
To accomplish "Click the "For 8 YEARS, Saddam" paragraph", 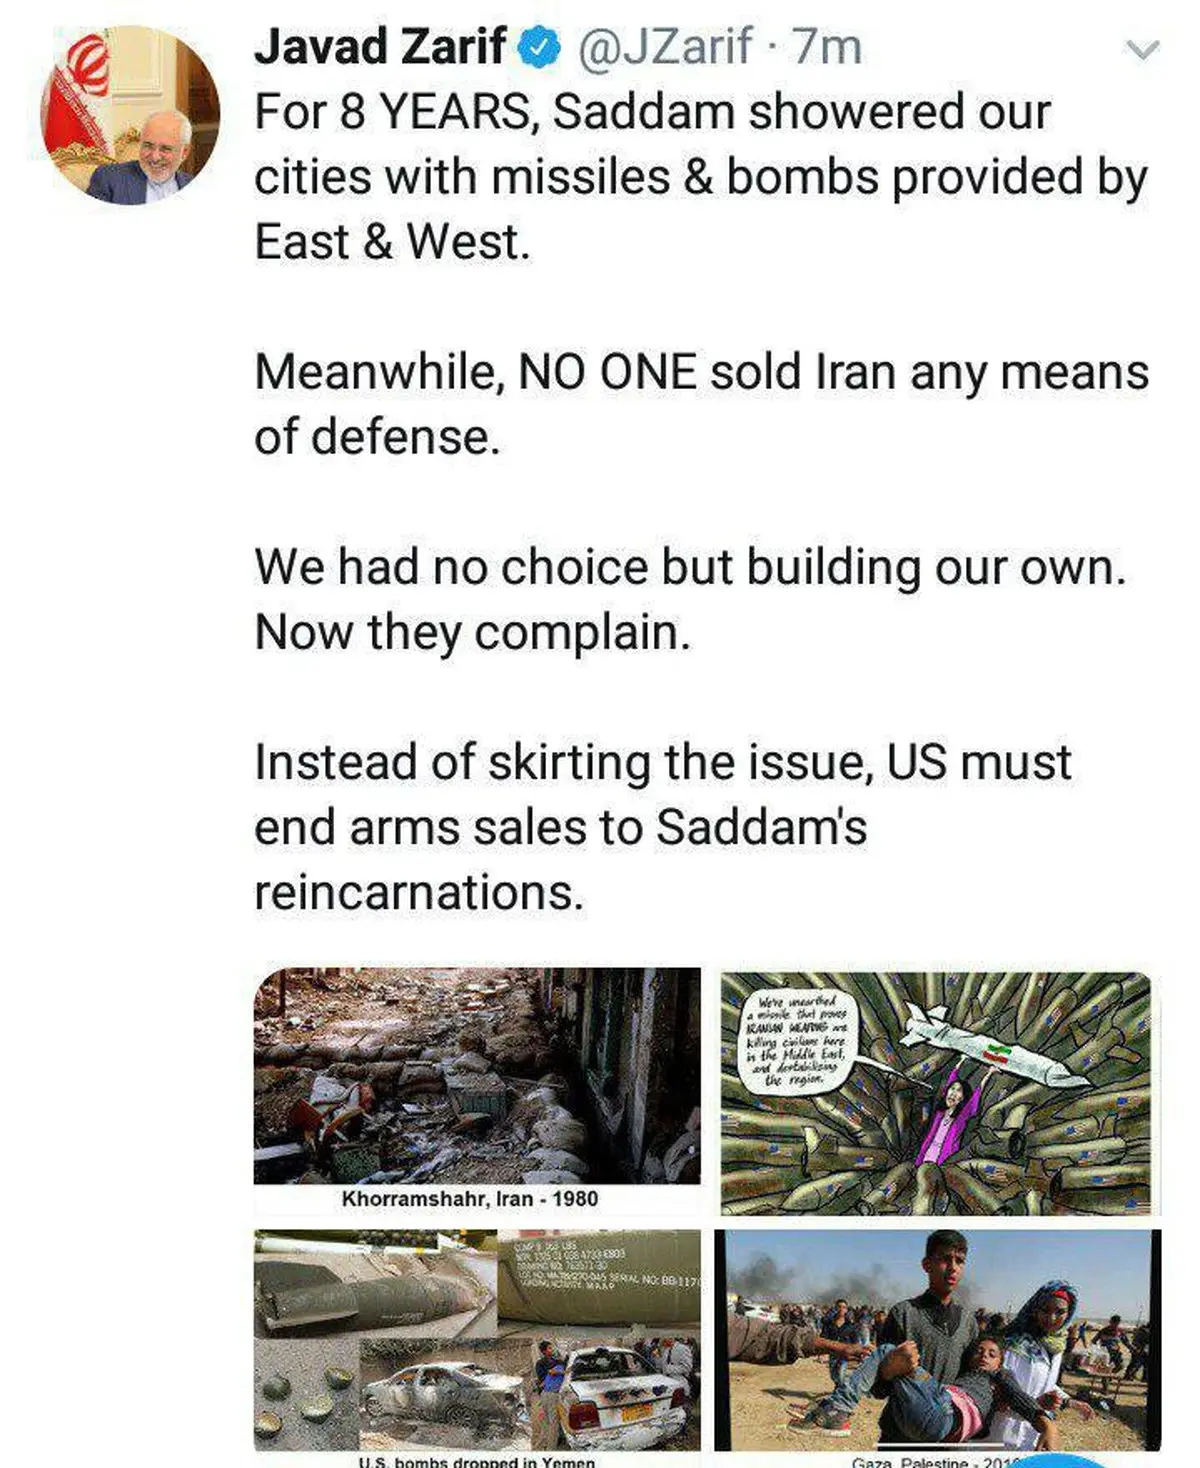I will point(700,177).
